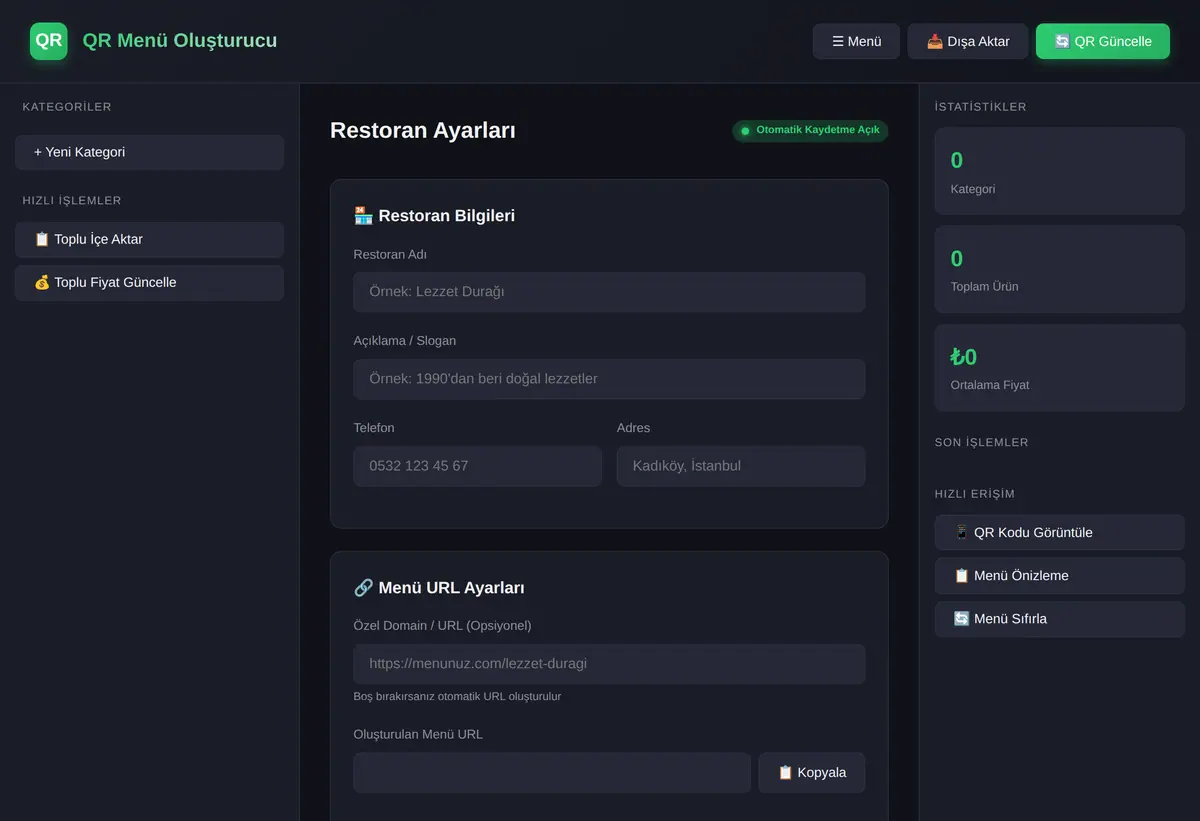
Task: Click the Oluşturulan Menü URL field
Action: (552, 773)
